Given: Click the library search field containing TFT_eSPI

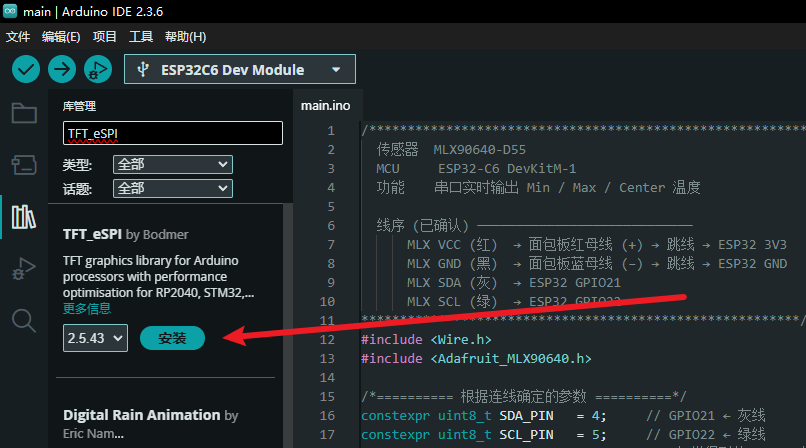Looking at the screenshot, I should [173, 133].
